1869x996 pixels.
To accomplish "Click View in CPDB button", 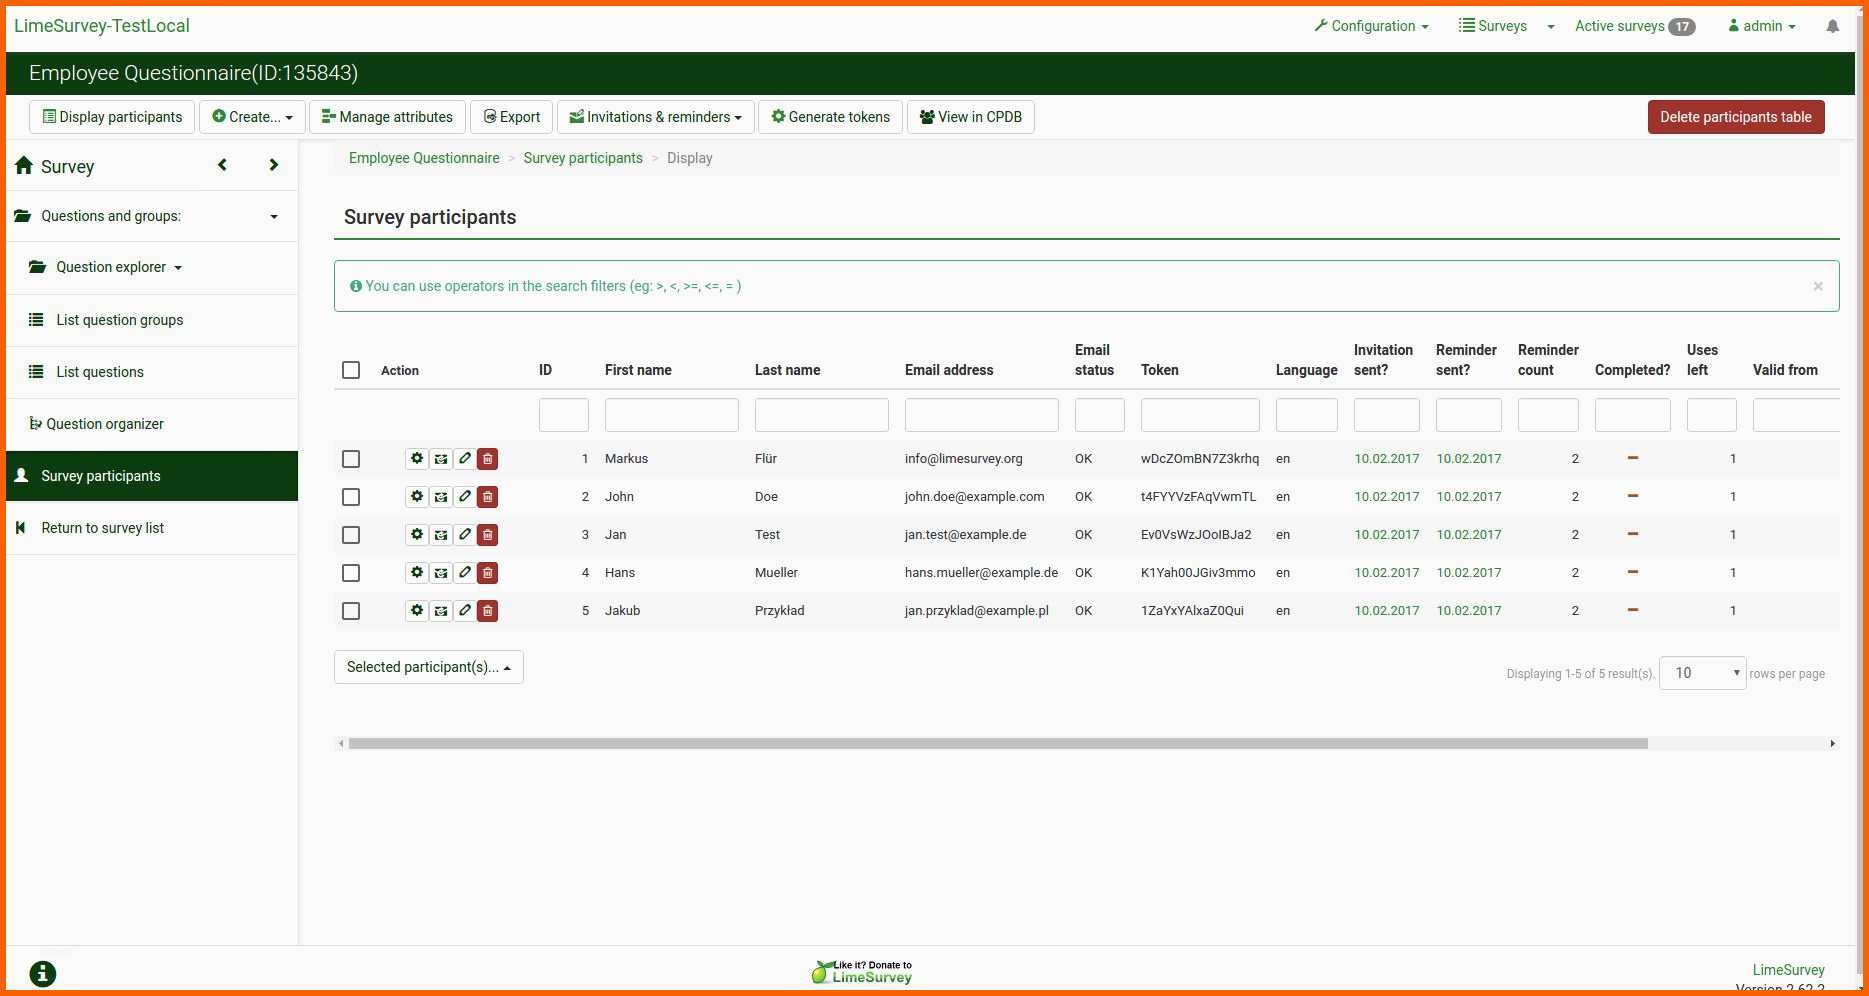I will pyautogui.click(x=971, y=117).
